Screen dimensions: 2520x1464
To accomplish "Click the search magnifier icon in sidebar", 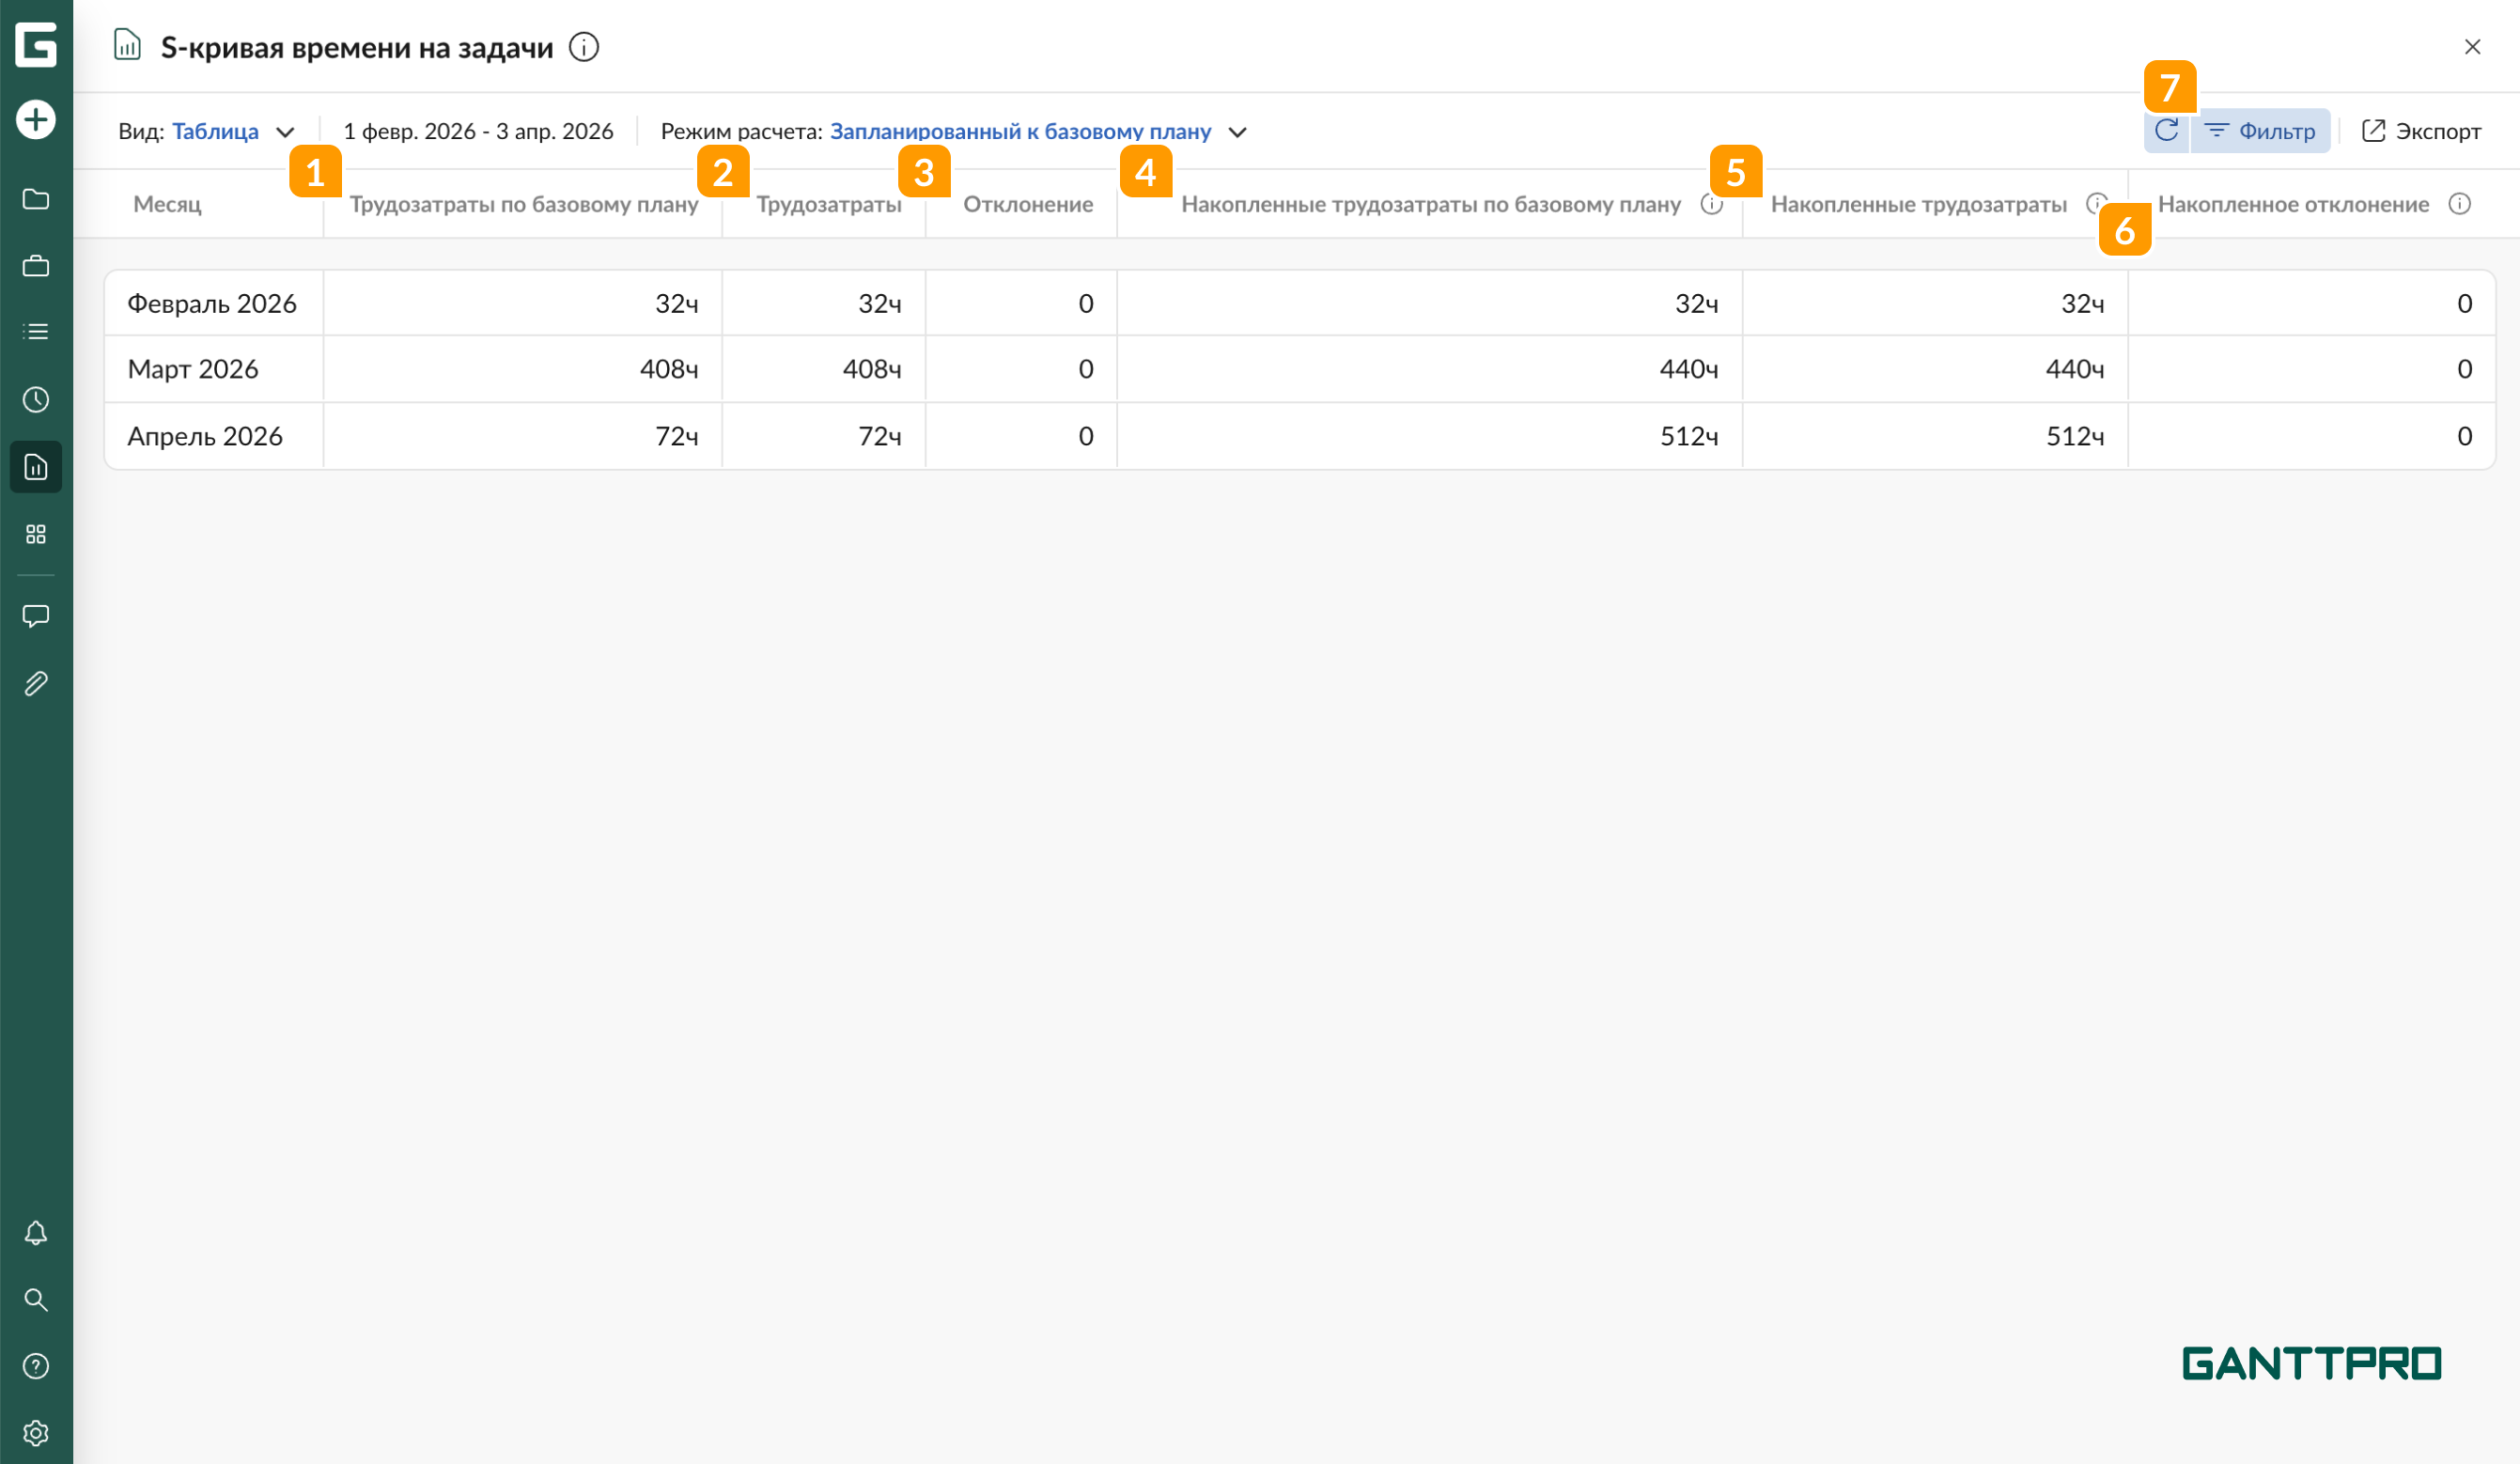I will click(x=36, y=1300).
